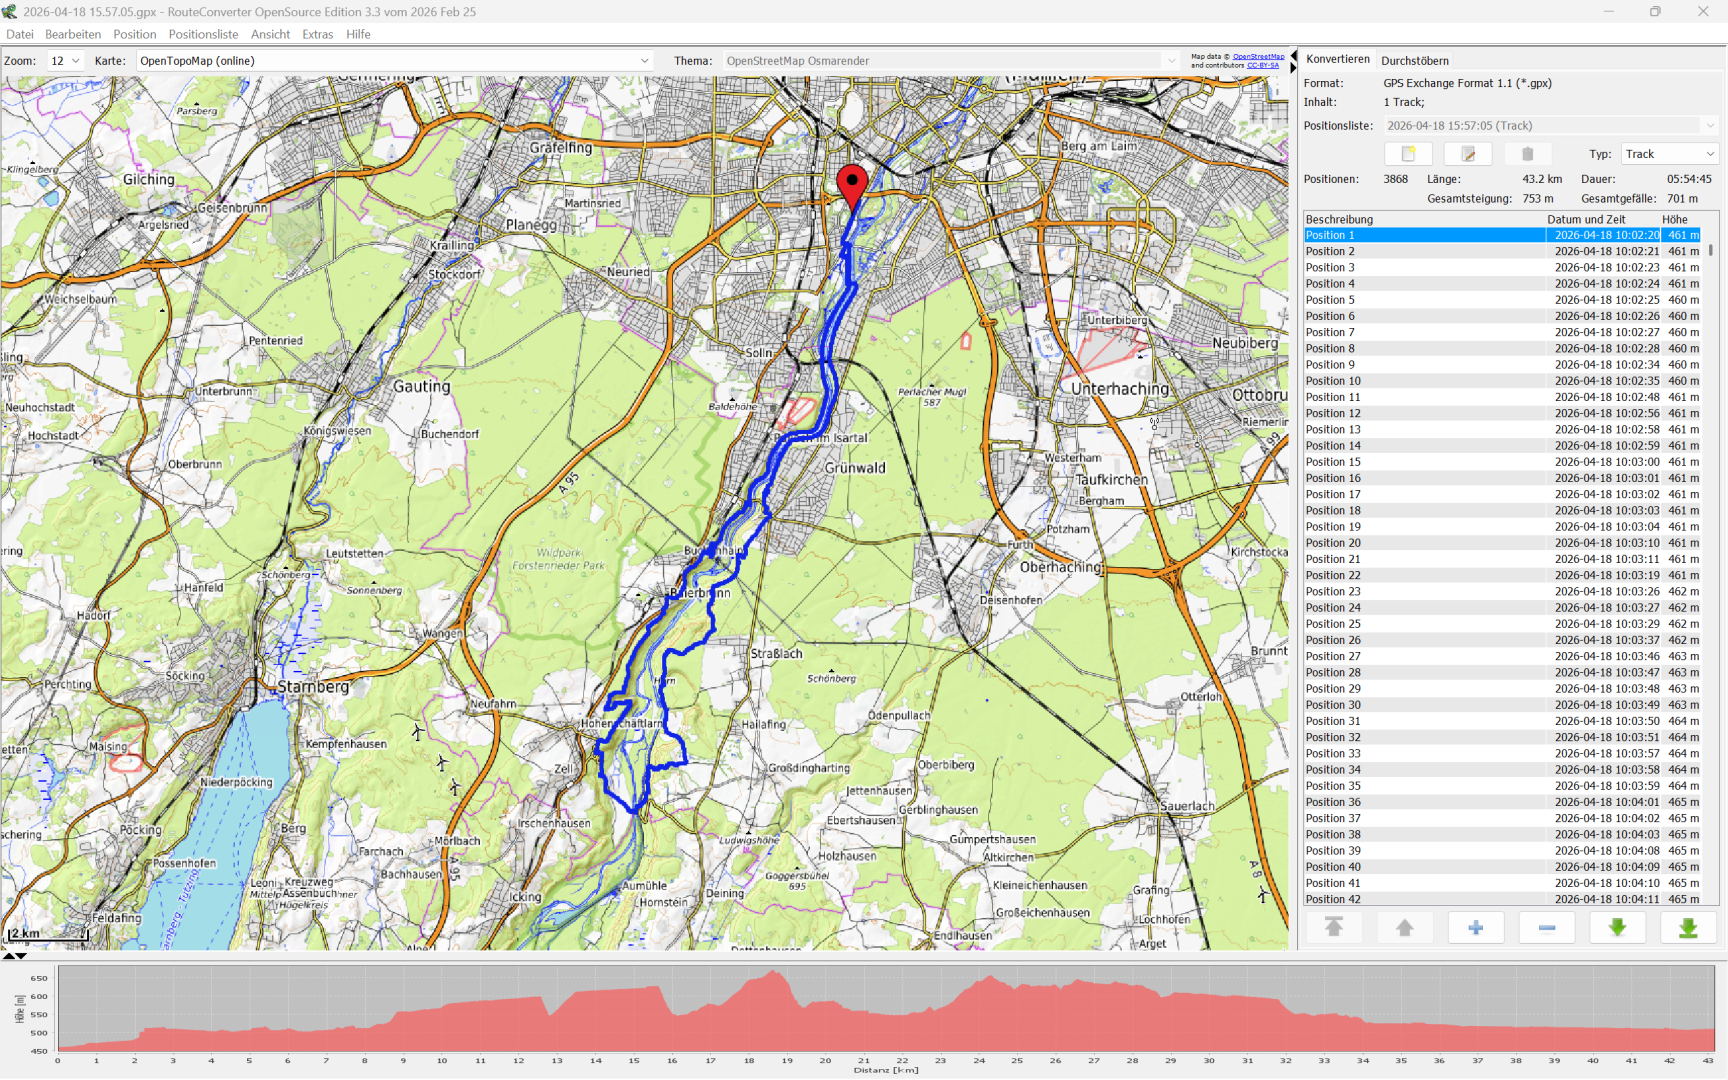1728x1080 pixels.
Task: Move selected position down with green arrow
Action: [1617, 928]
